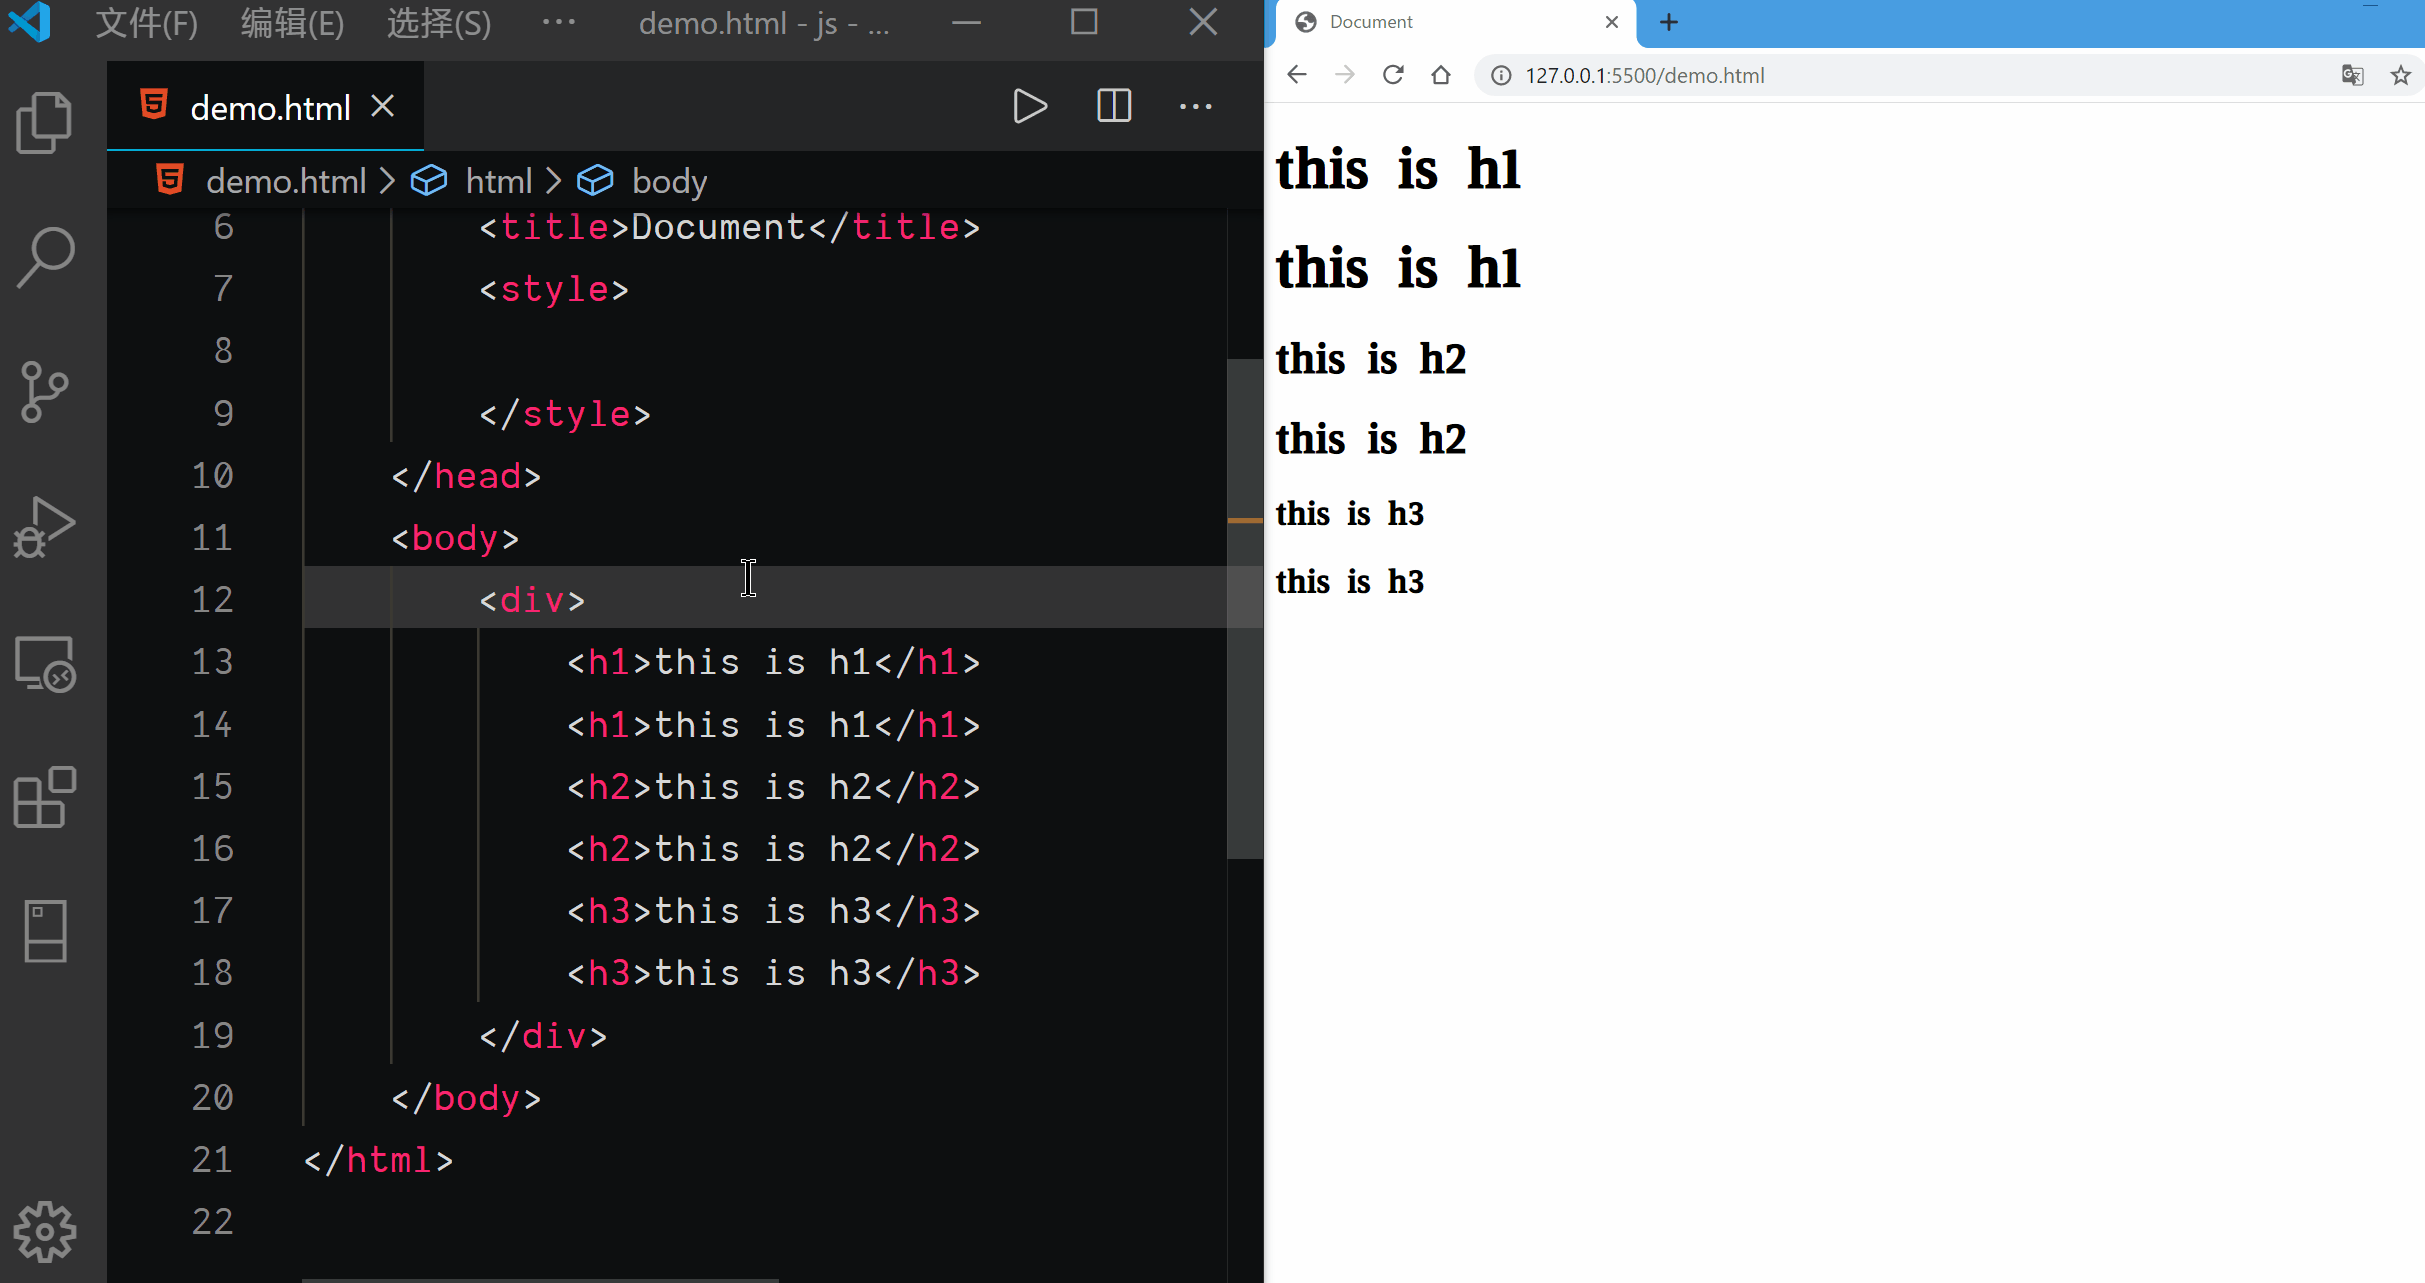This screenshot has height=1283, width=2425.
Task: Click the Run code play icon
Action: (x=1029, y=106)
